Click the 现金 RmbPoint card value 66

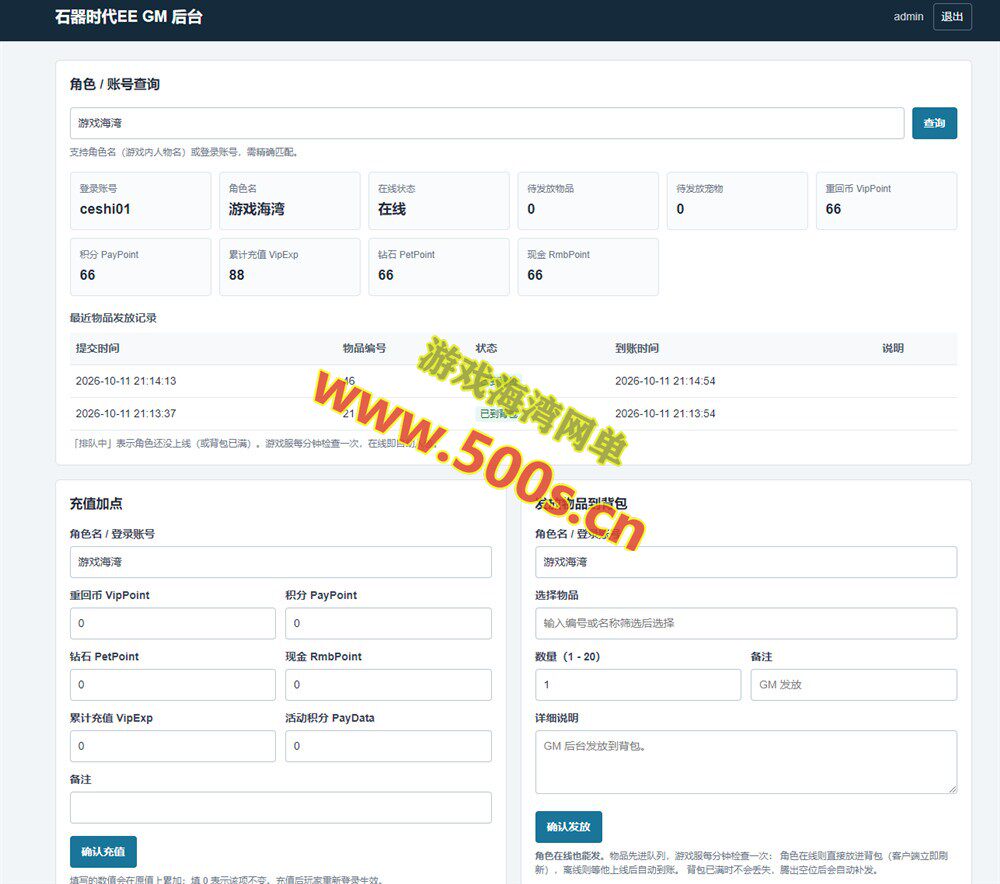point(535,275)
